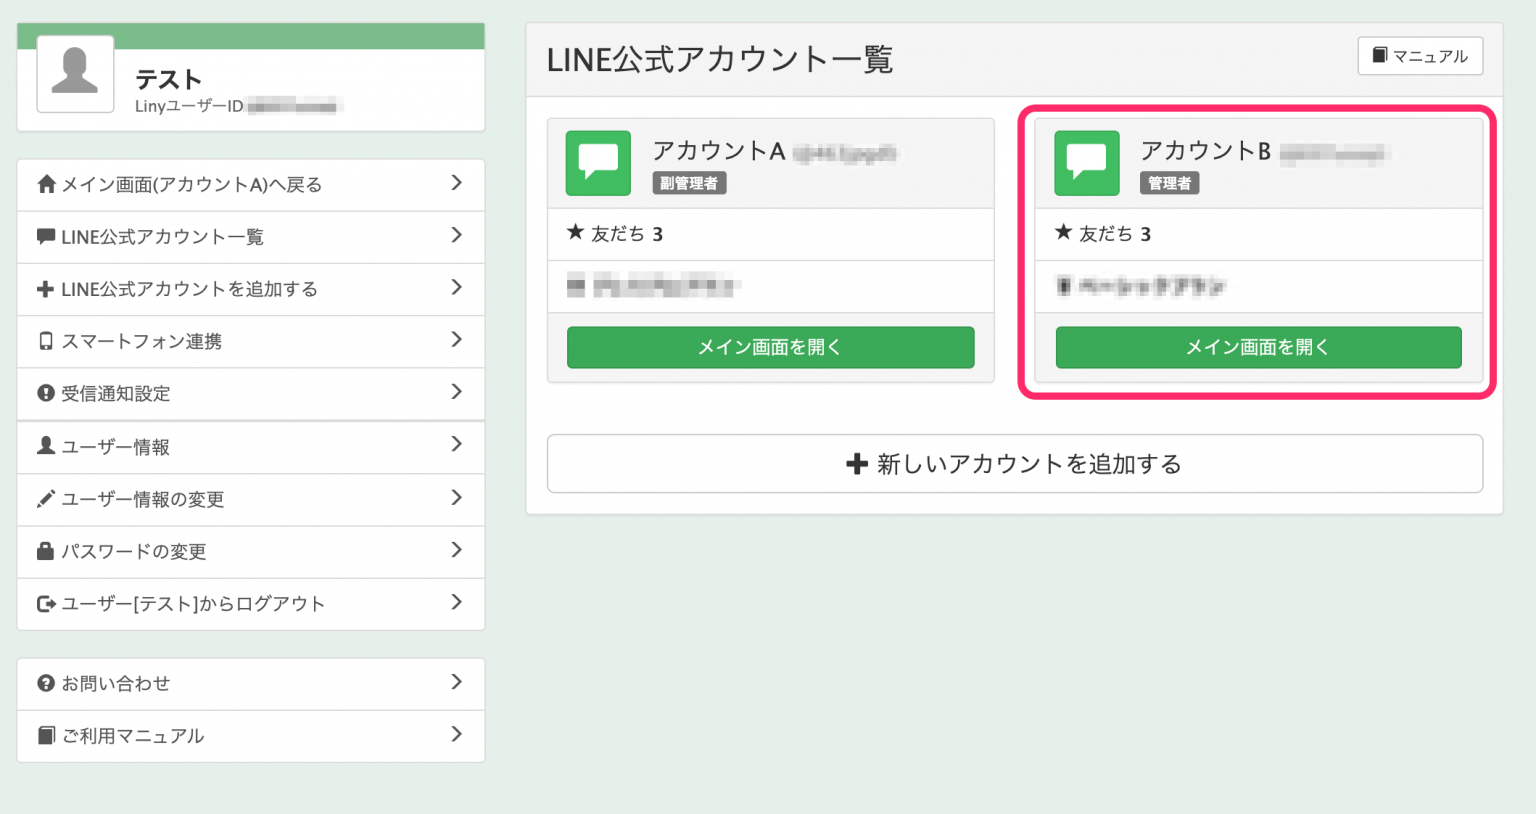Click the green chat icon of アカウントB

click(x=1087, y=163)
